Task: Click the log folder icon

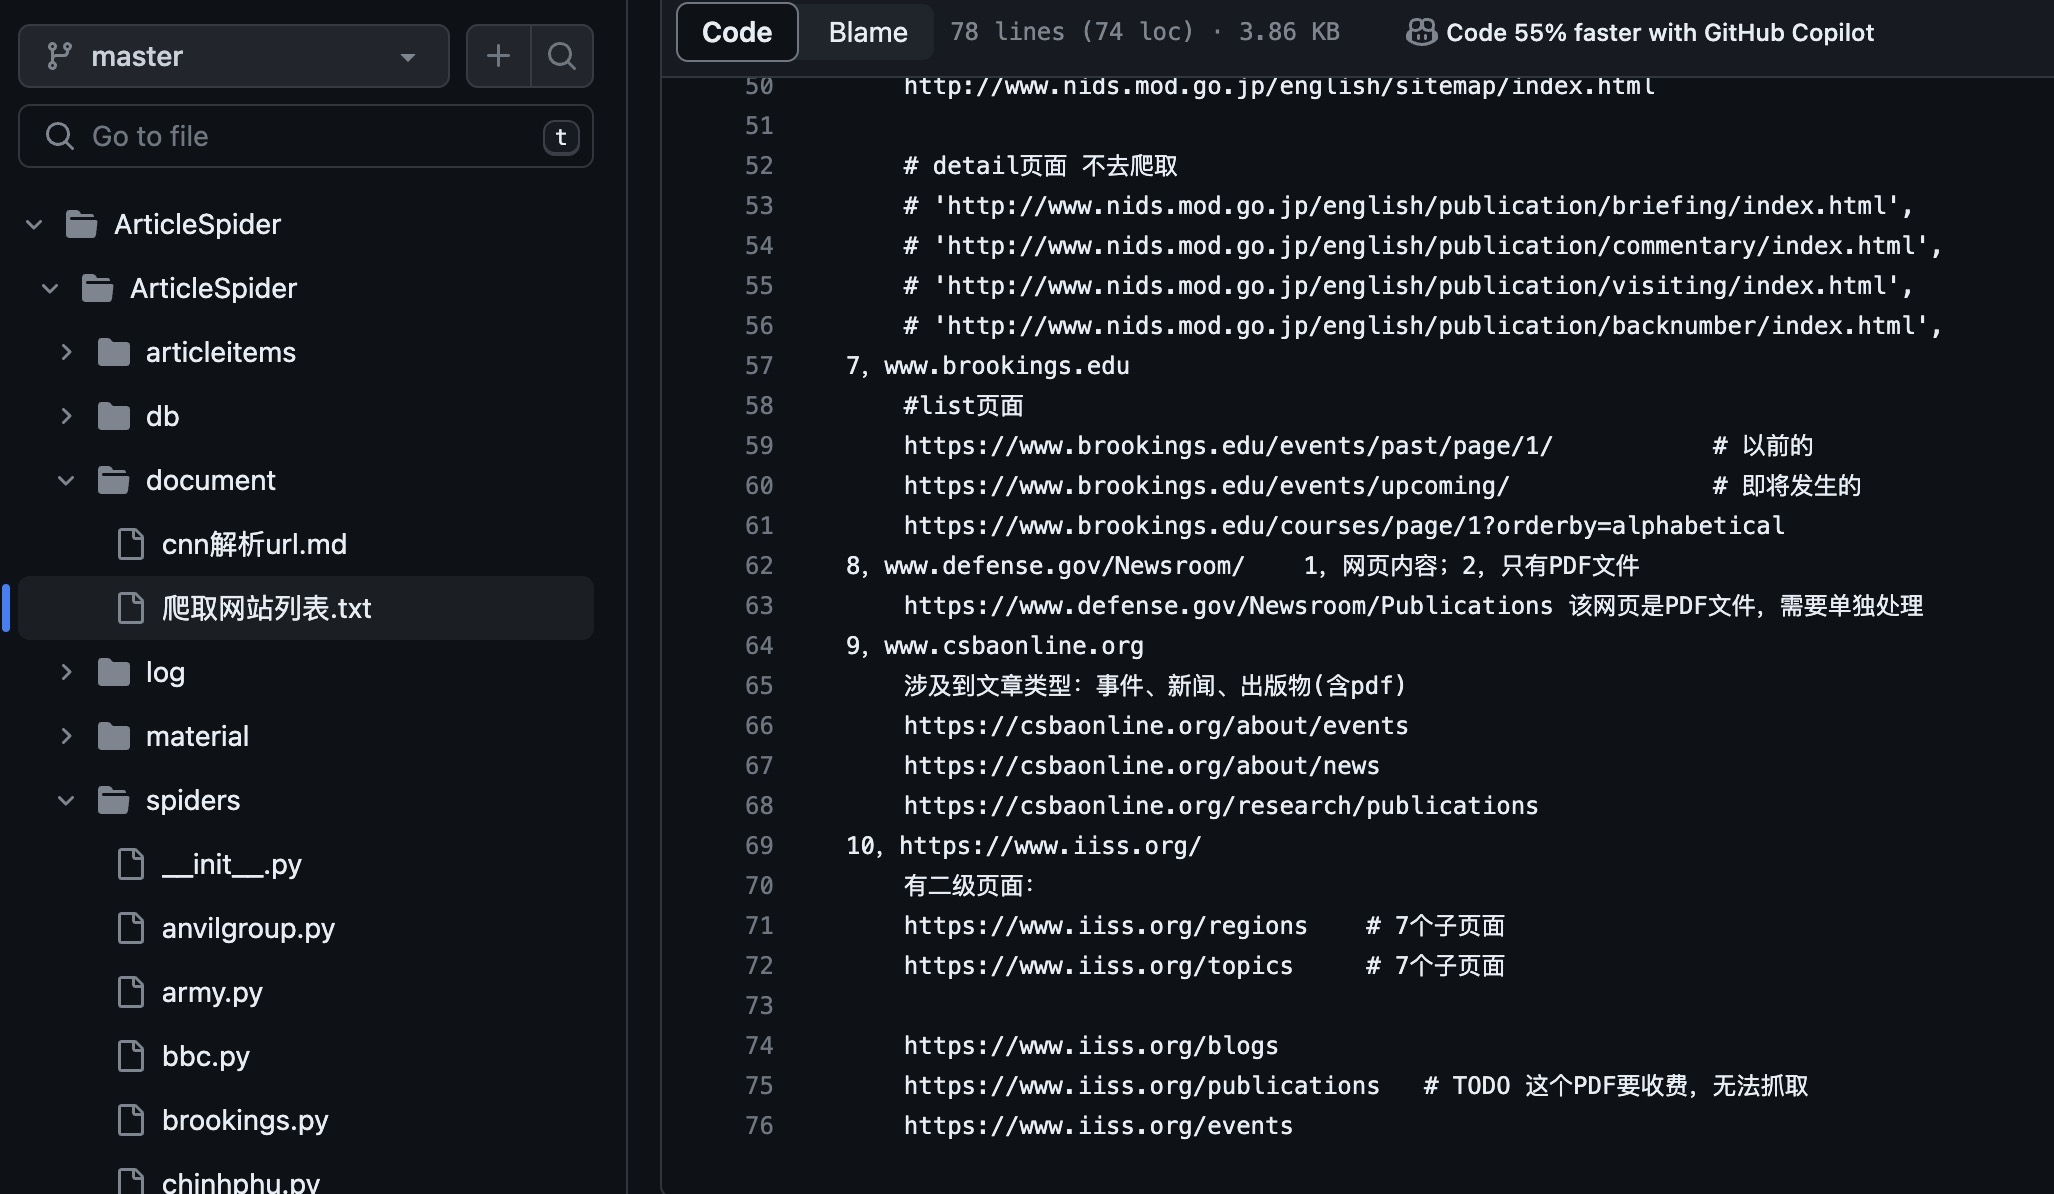Action: click(114, 672)
